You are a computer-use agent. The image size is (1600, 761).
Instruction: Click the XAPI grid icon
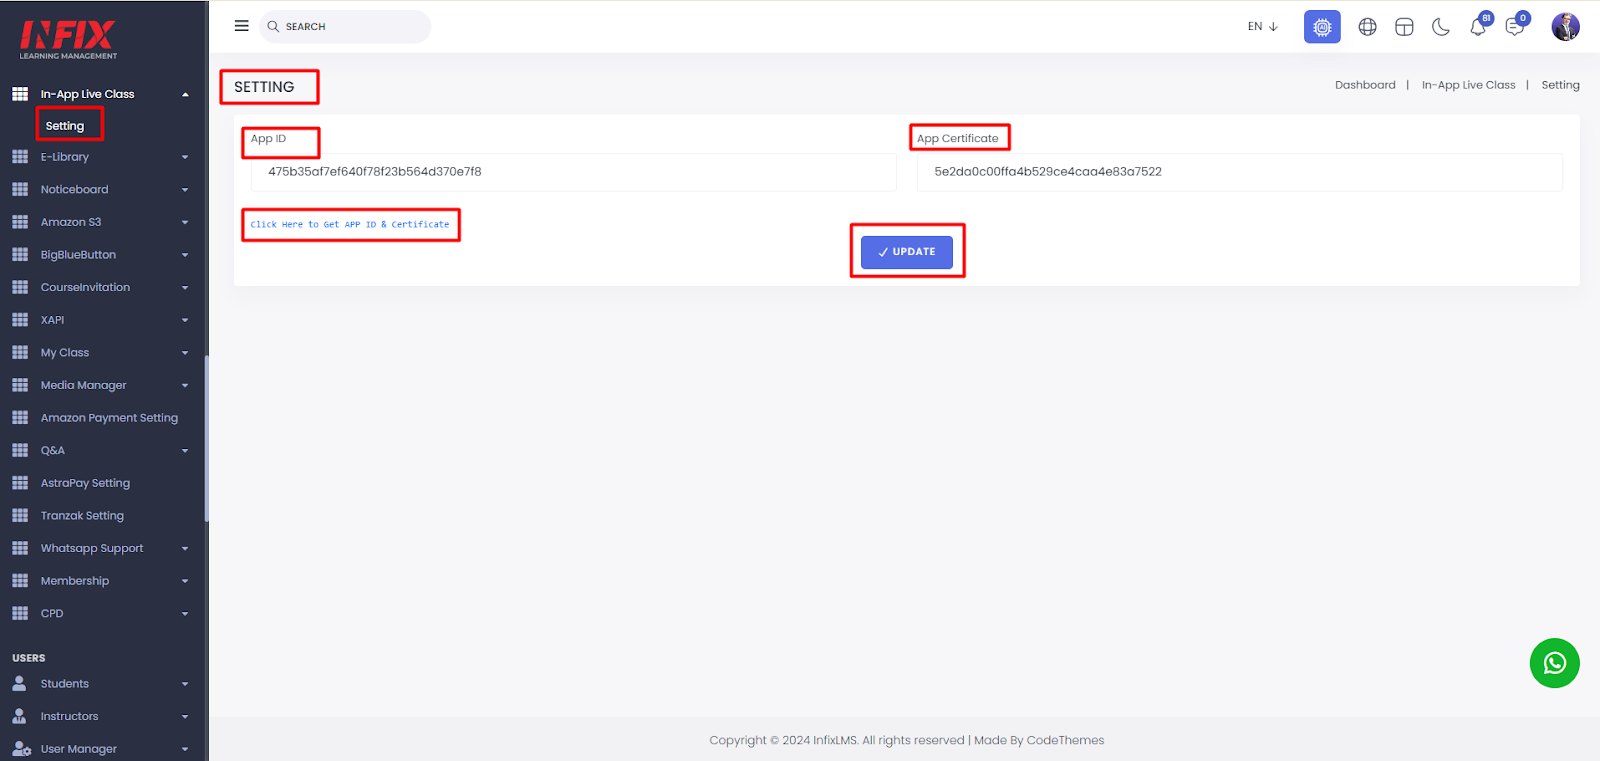[x=20, y=320]
